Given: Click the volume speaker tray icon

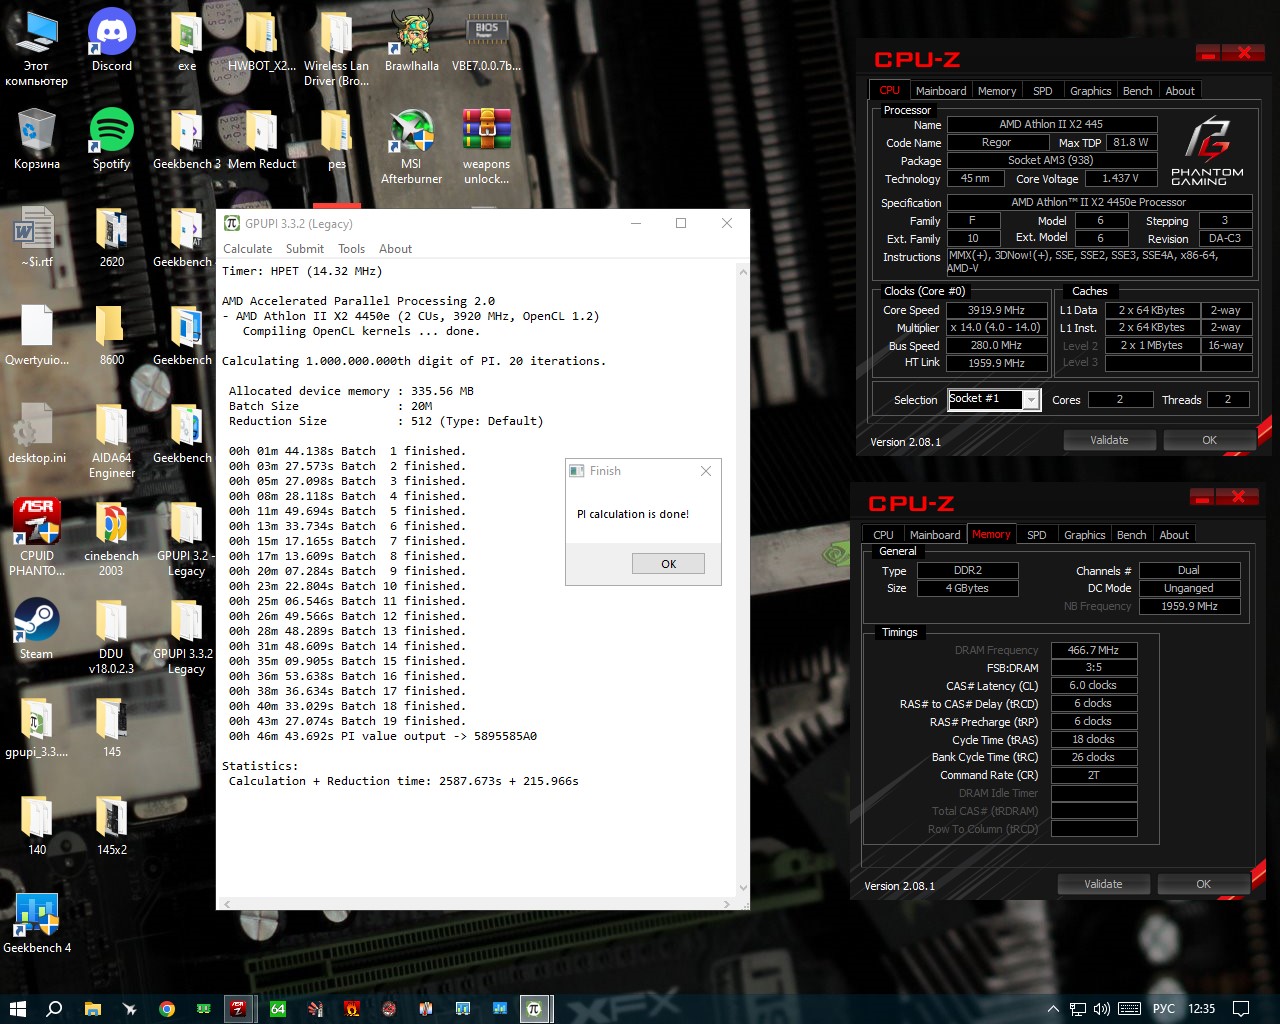Looking at the screenshot, I should tap(1102, 1009).
